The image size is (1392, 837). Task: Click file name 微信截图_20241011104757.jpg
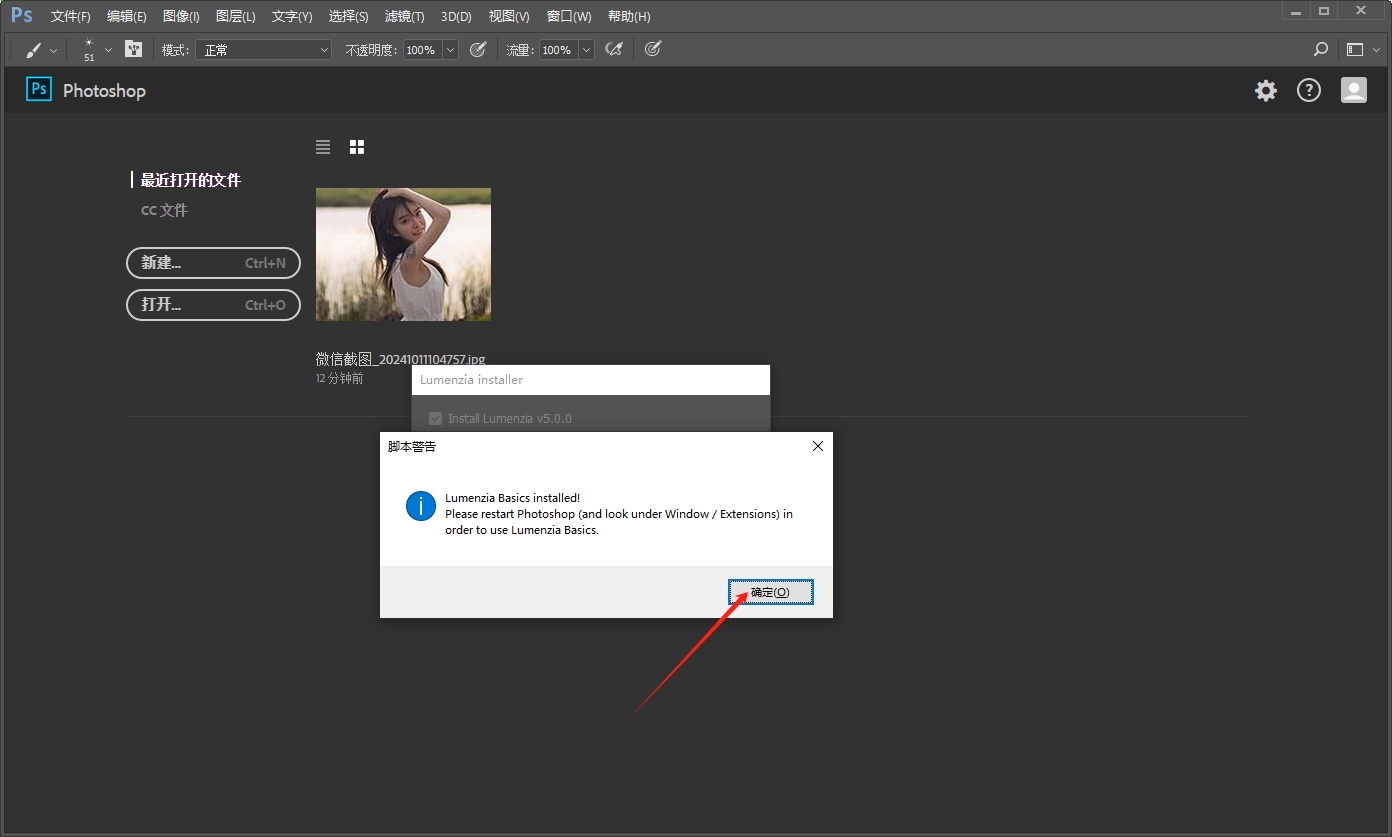[400, 359]
